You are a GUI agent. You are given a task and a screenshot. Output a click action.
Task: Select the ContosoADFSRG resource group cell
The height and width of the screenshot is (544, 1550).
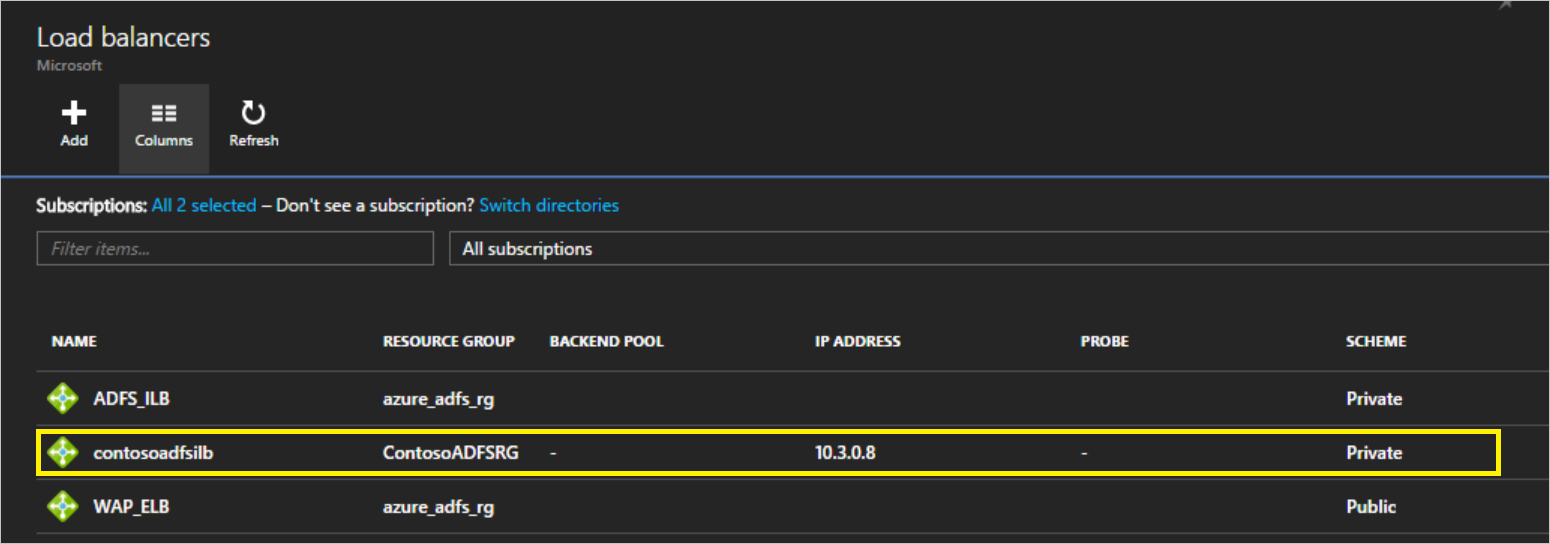coord(449,452)
